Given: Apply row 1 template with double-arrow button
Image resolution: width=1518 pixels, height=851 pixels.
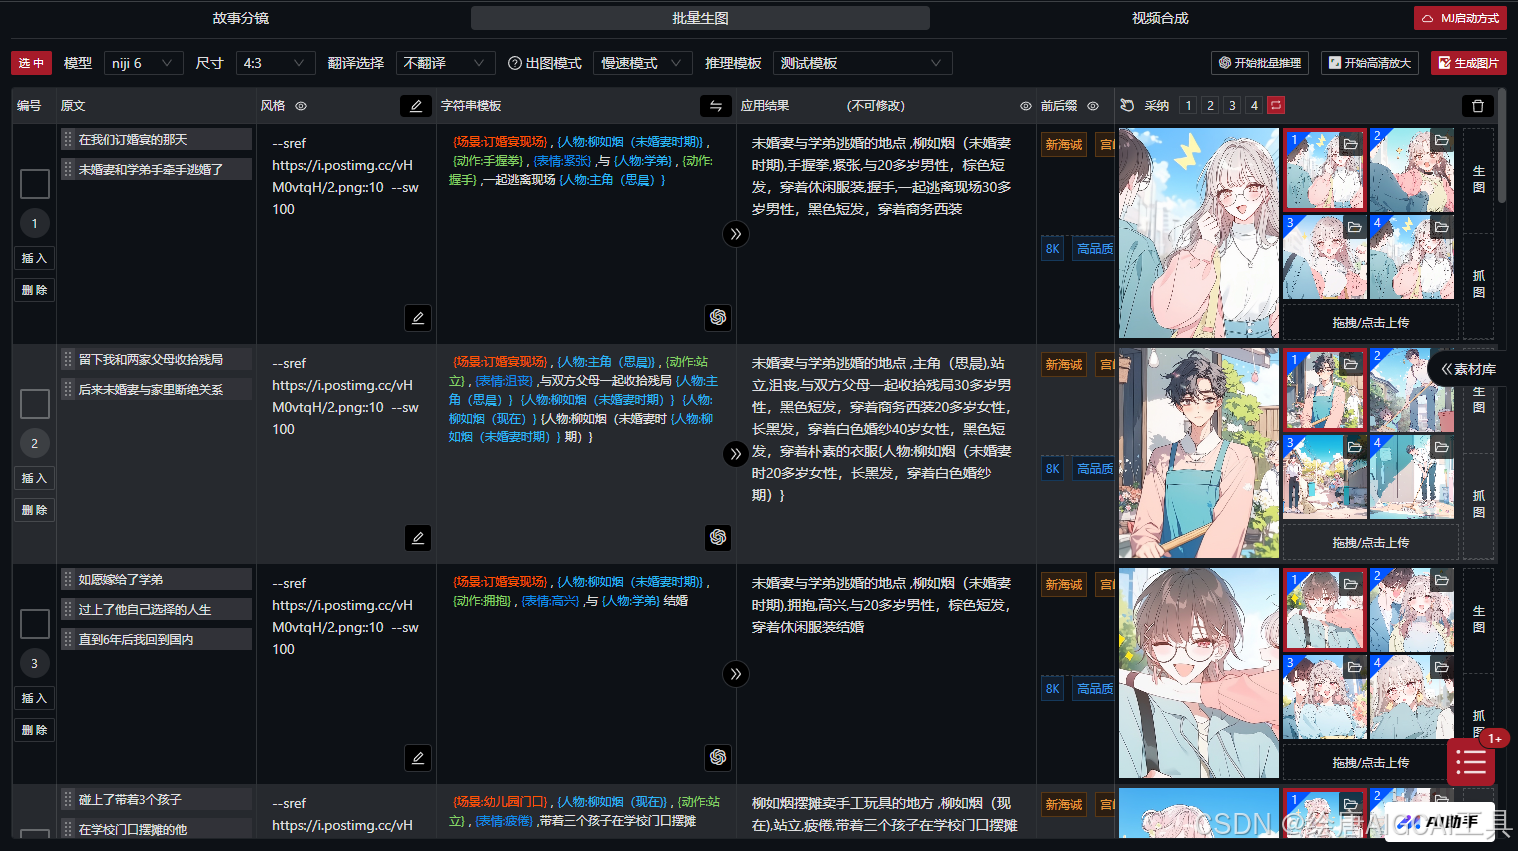Looking at the screenshot, I should (736, 234).
